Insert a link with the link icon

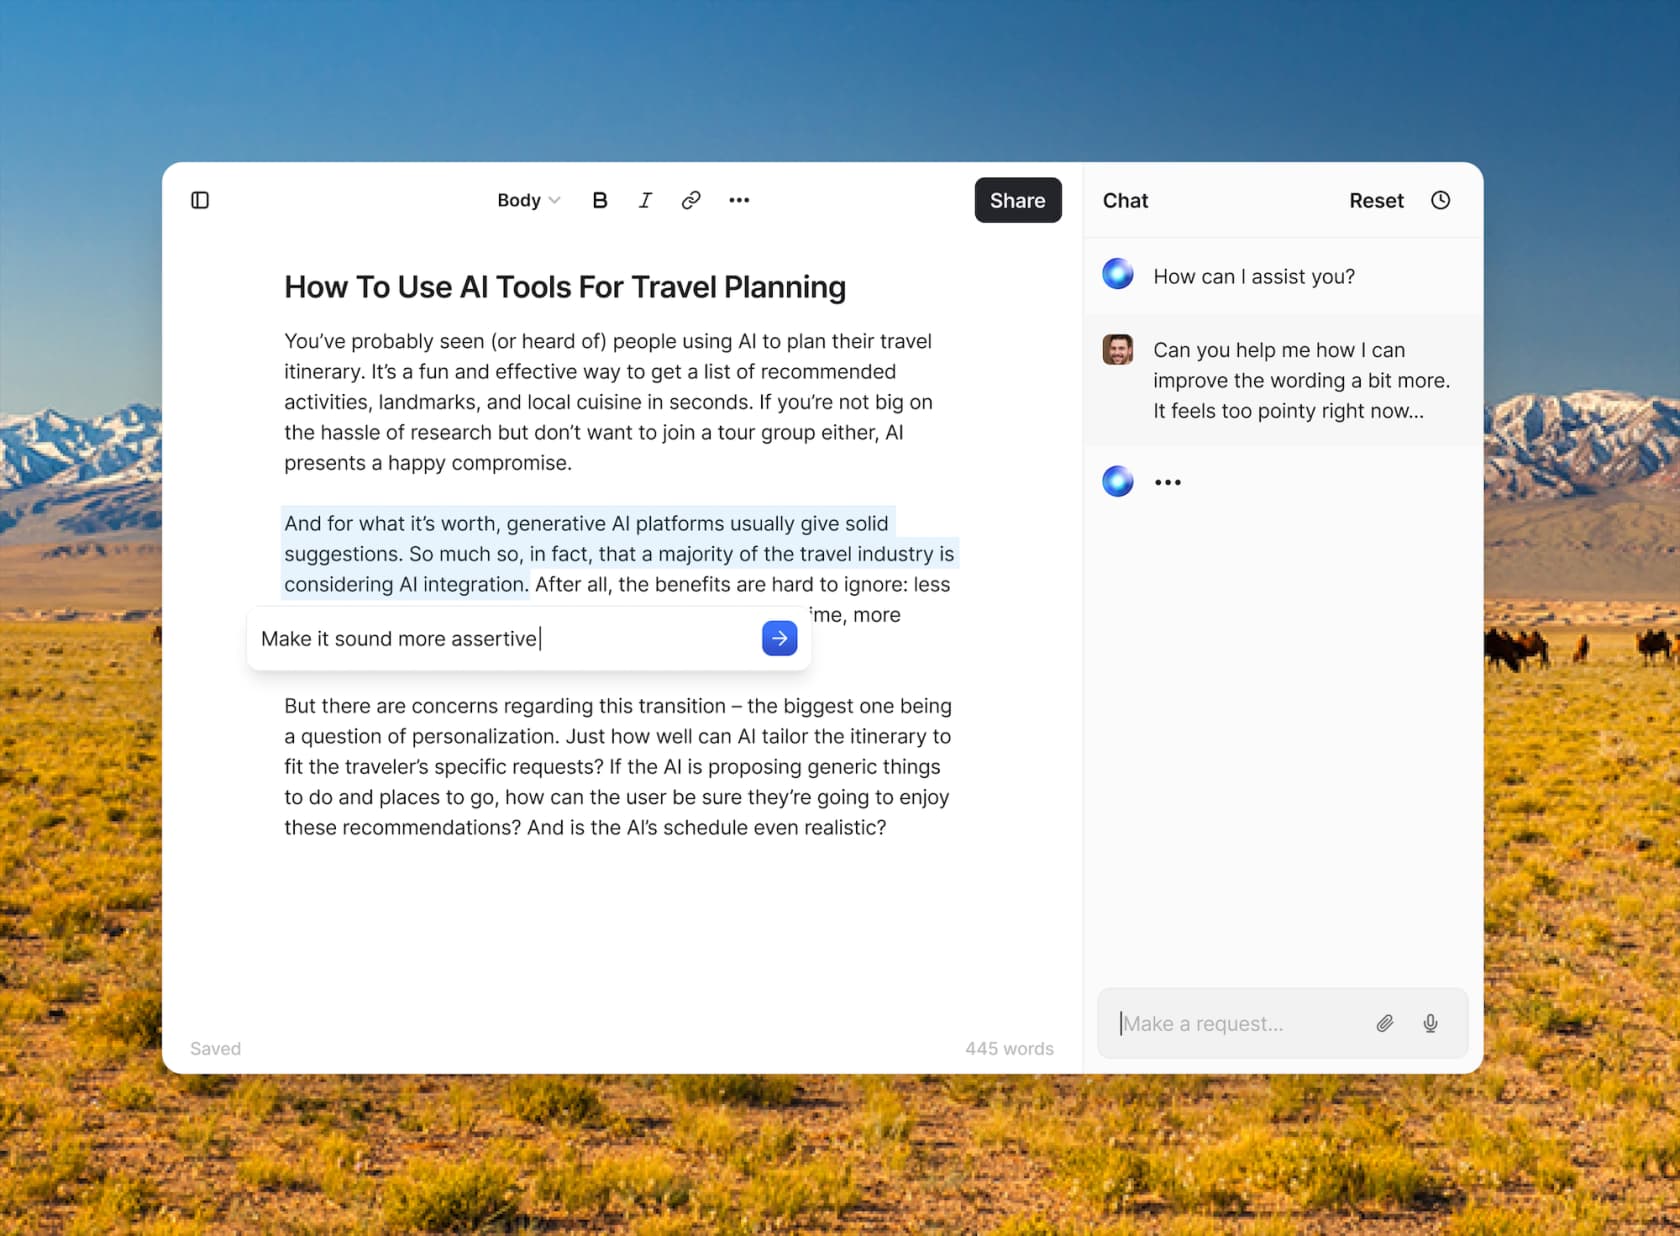click(691, 200)
